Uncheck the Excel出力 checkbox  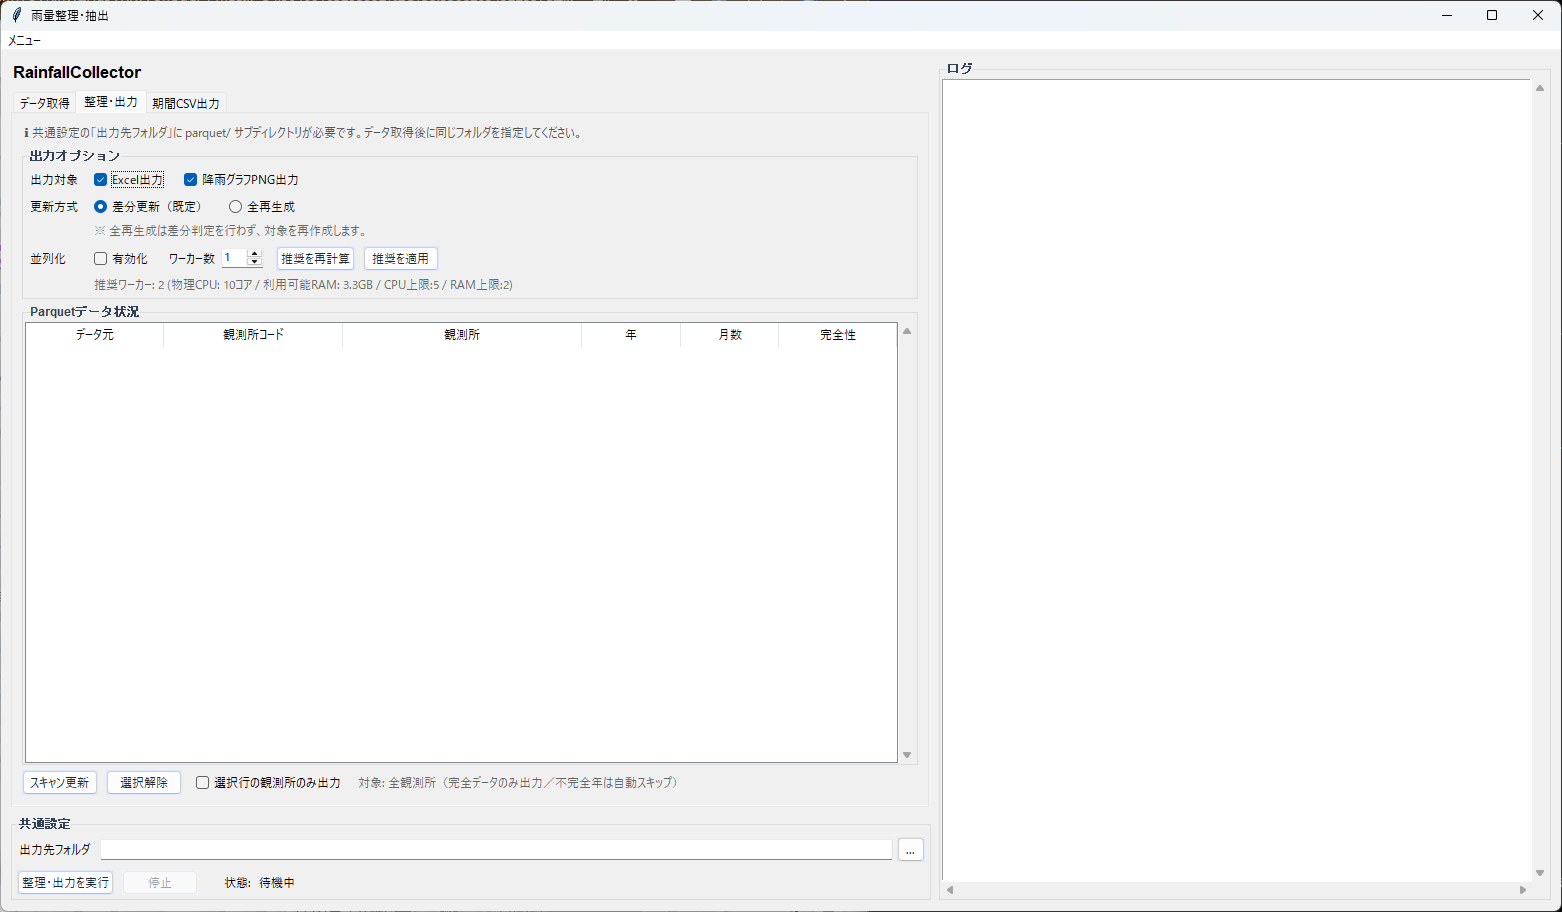pos(101,180)
